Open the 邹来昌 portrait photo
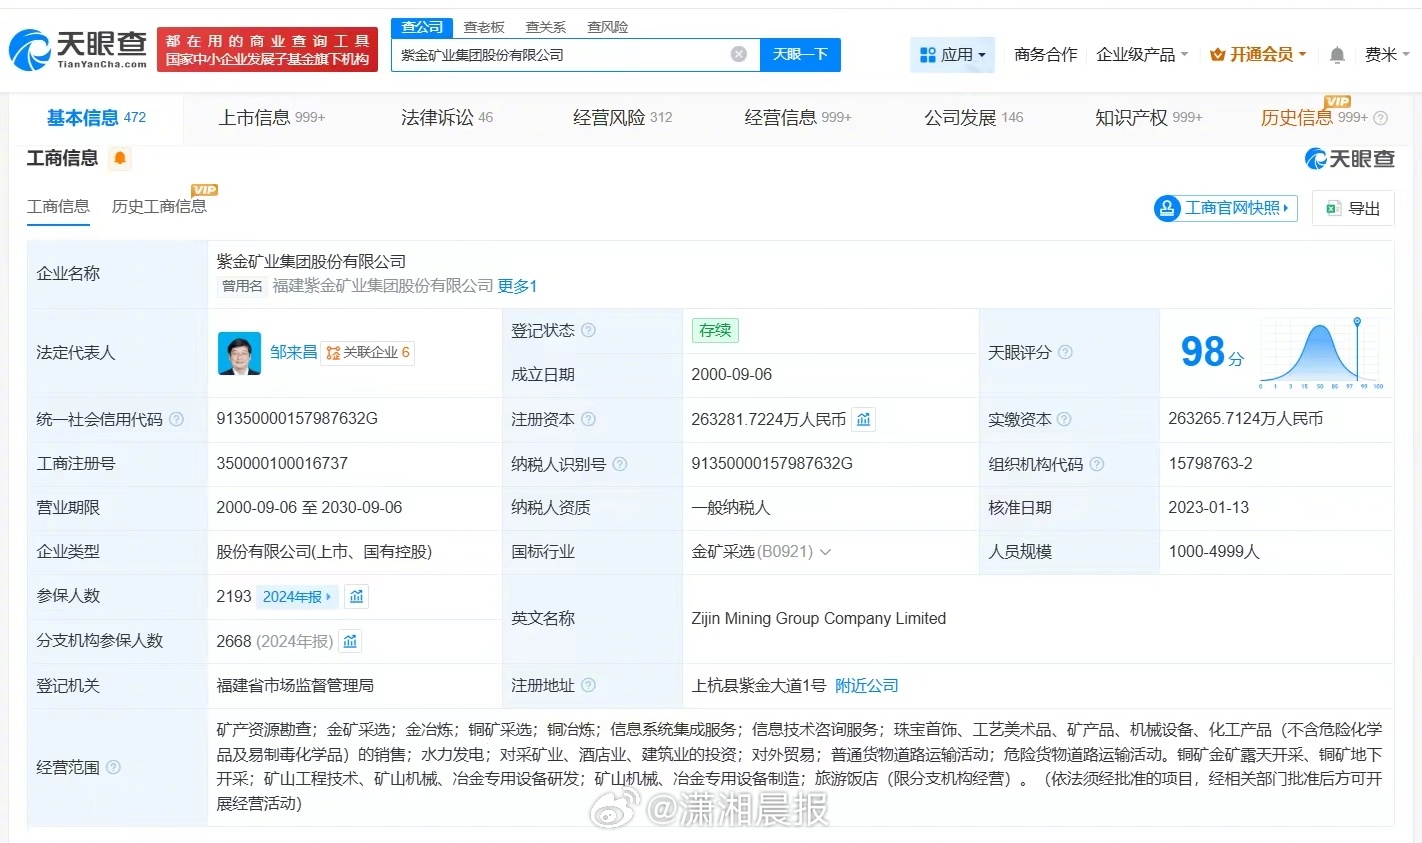Viewport: 1422px width, 843px height. point(239,353)
